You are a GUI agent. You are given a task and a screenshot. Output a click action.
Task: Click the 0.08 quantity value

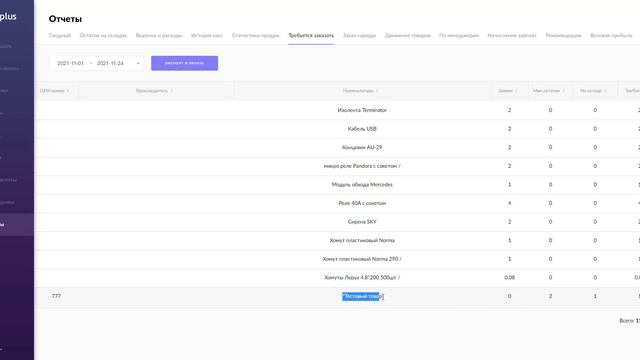pyautogui.click(x=509, y=278)
